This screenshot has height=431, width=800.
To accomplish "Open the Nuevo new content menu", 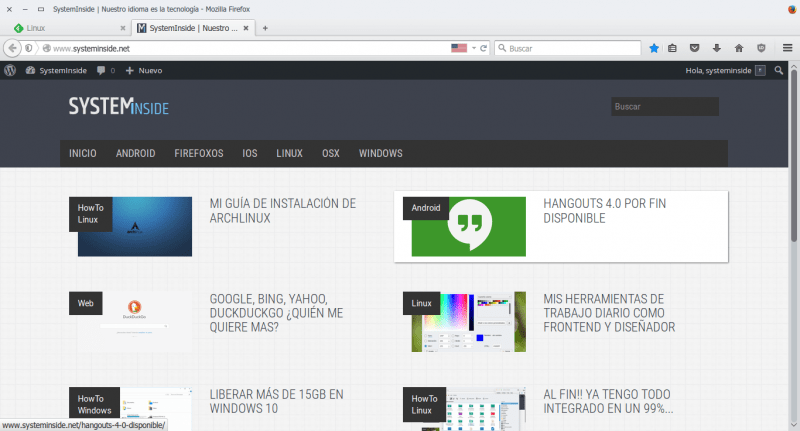I will click(x=144, y=70).
